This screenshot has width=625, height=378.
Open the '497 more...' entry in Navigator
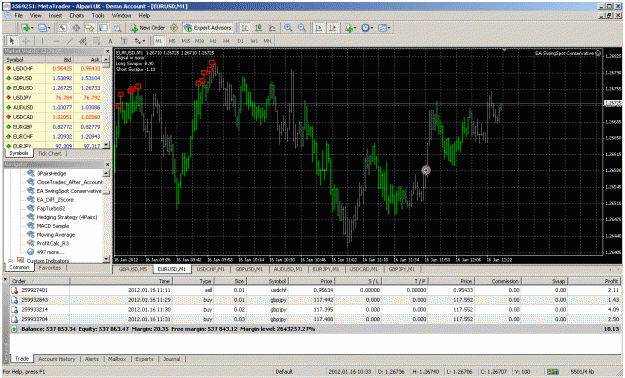point(50,252)
